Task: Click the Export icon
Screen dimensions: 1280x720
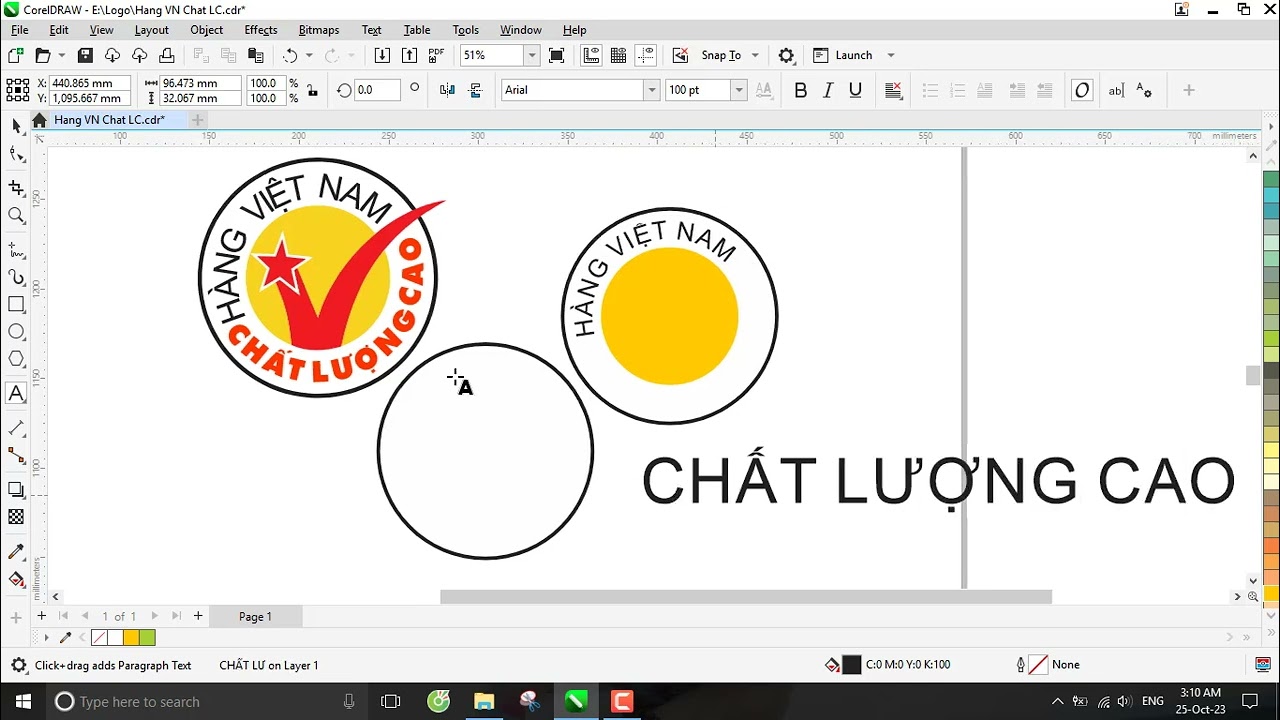Action: pyautogui.click(x=410, y=55)
